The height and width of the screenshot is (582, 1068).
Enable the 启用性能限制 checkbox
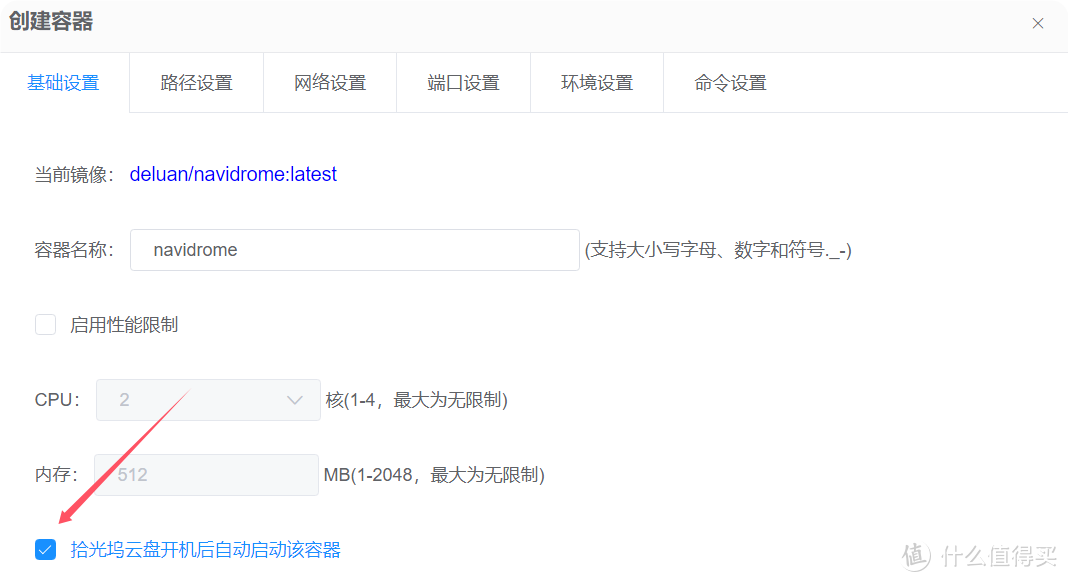(45, 324)
